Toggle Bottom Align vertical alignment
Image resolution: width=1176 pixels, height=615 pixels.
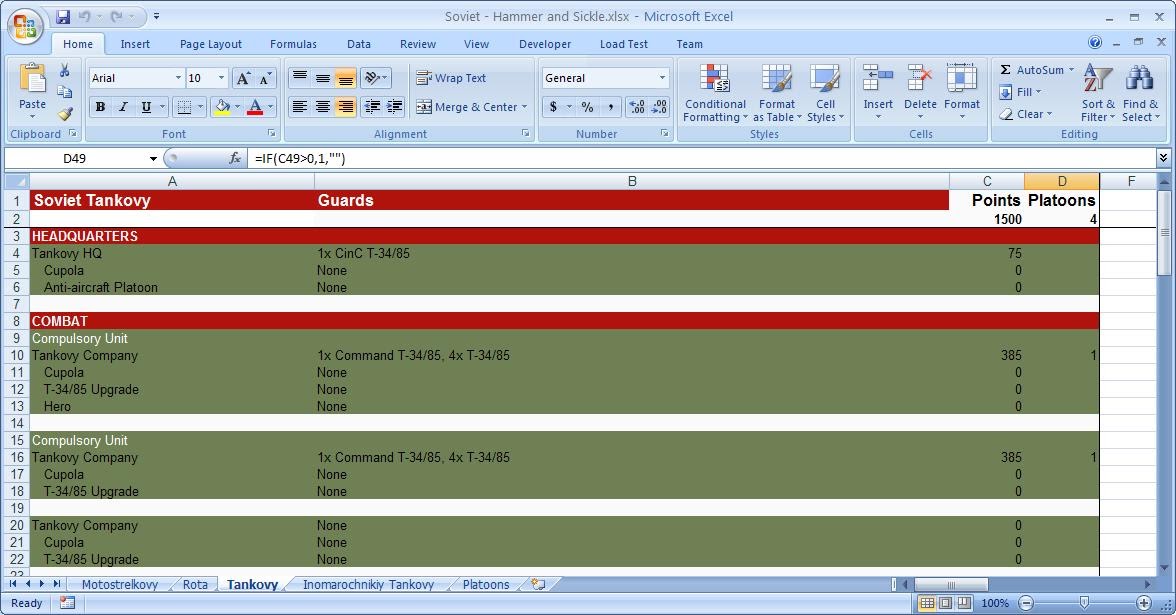pos(346,78)
